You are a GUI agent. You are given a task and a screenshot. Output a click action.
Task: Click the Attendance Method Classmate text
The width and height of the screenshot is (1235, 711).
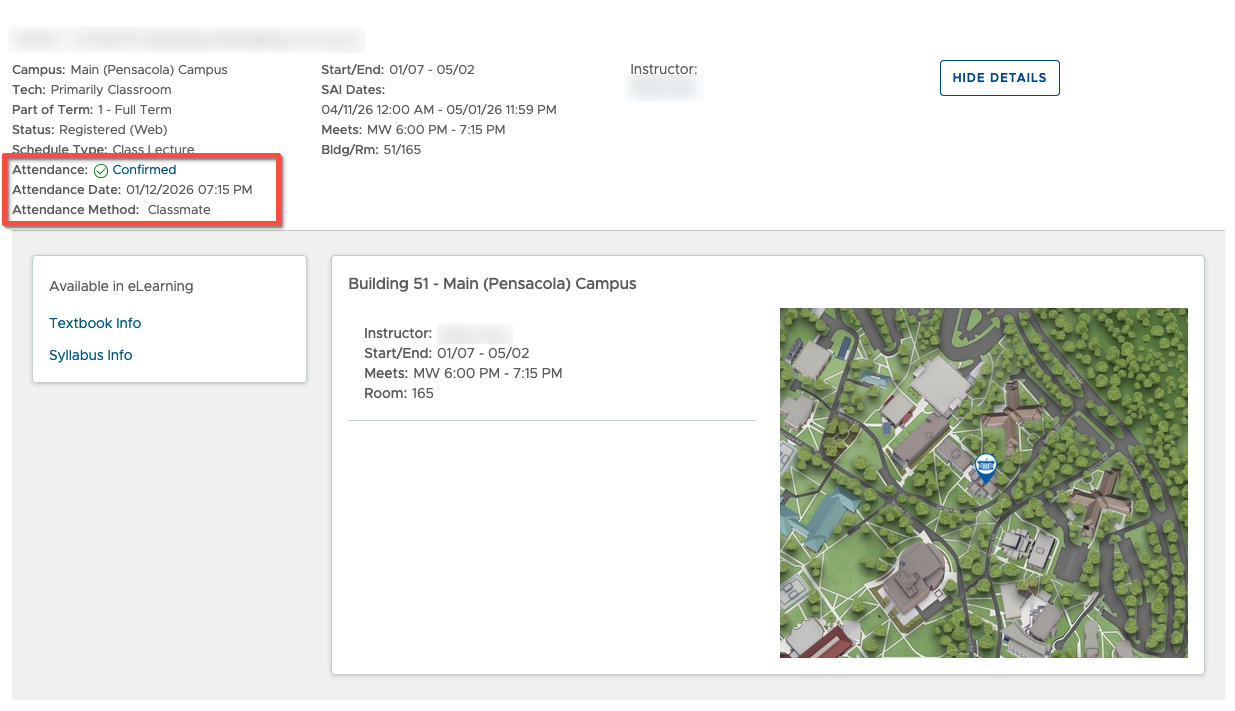click(111, 210)
